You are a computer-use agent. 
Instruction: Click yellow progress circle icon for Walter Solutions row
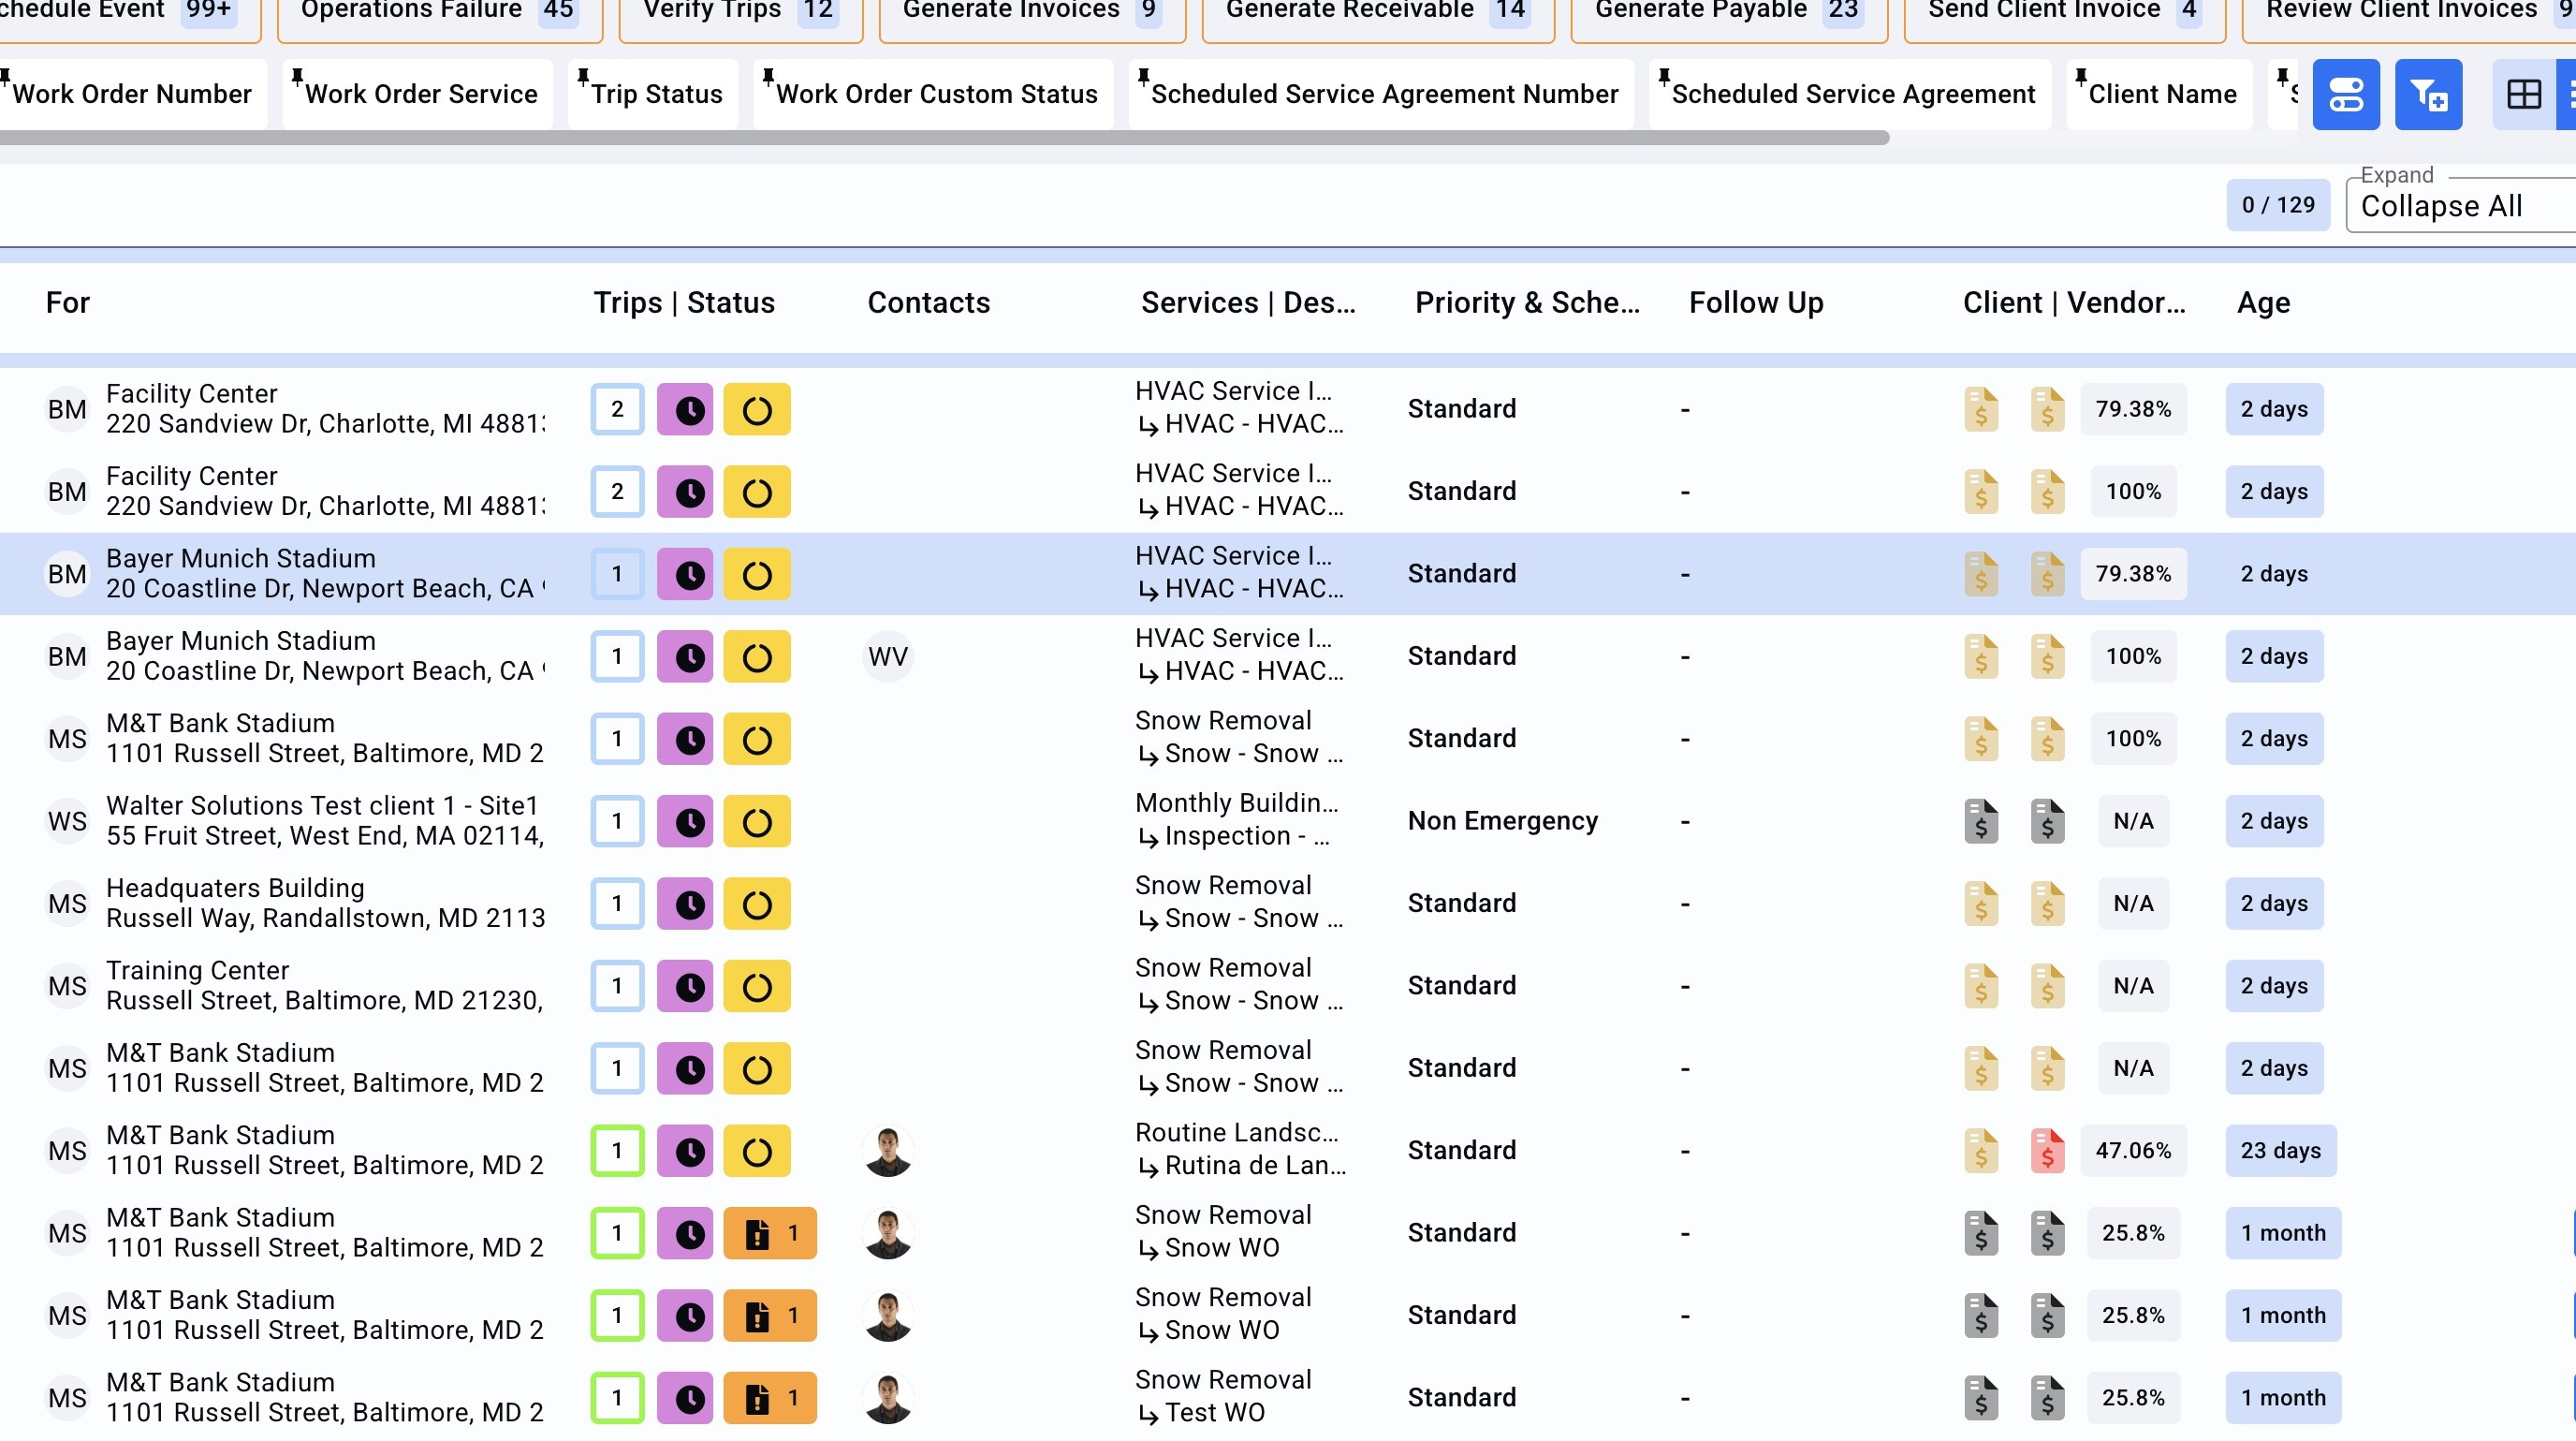[x=757, y=821]
